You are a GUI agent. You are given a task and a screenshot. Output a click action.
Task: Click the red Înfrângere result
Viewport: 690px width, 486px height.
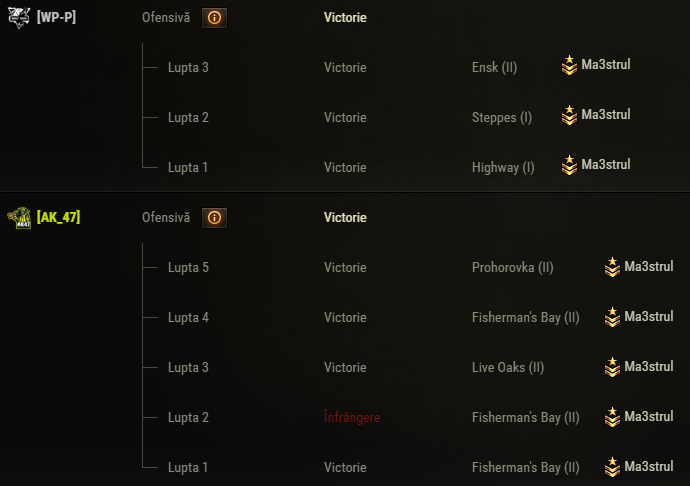tap(352, 417)
